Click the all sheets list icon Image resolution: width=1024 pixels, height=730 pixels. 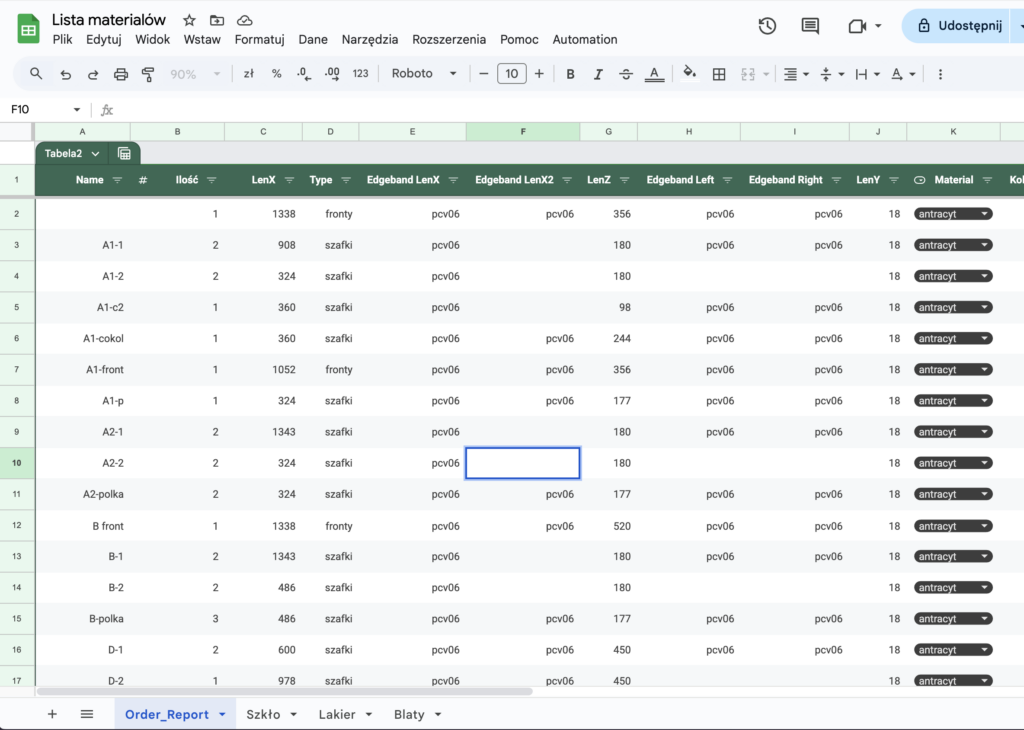tap(87, 714)
